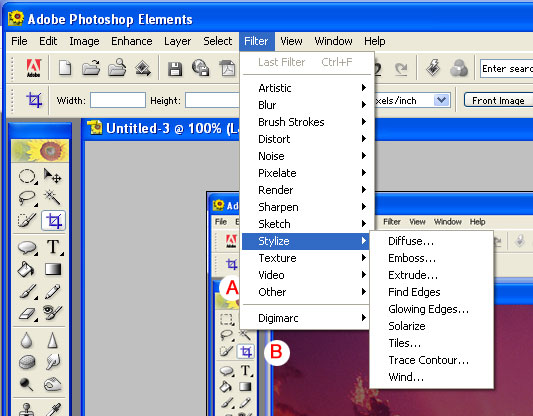Open the Select menu
533x416 pixels.
coord(218,41)
